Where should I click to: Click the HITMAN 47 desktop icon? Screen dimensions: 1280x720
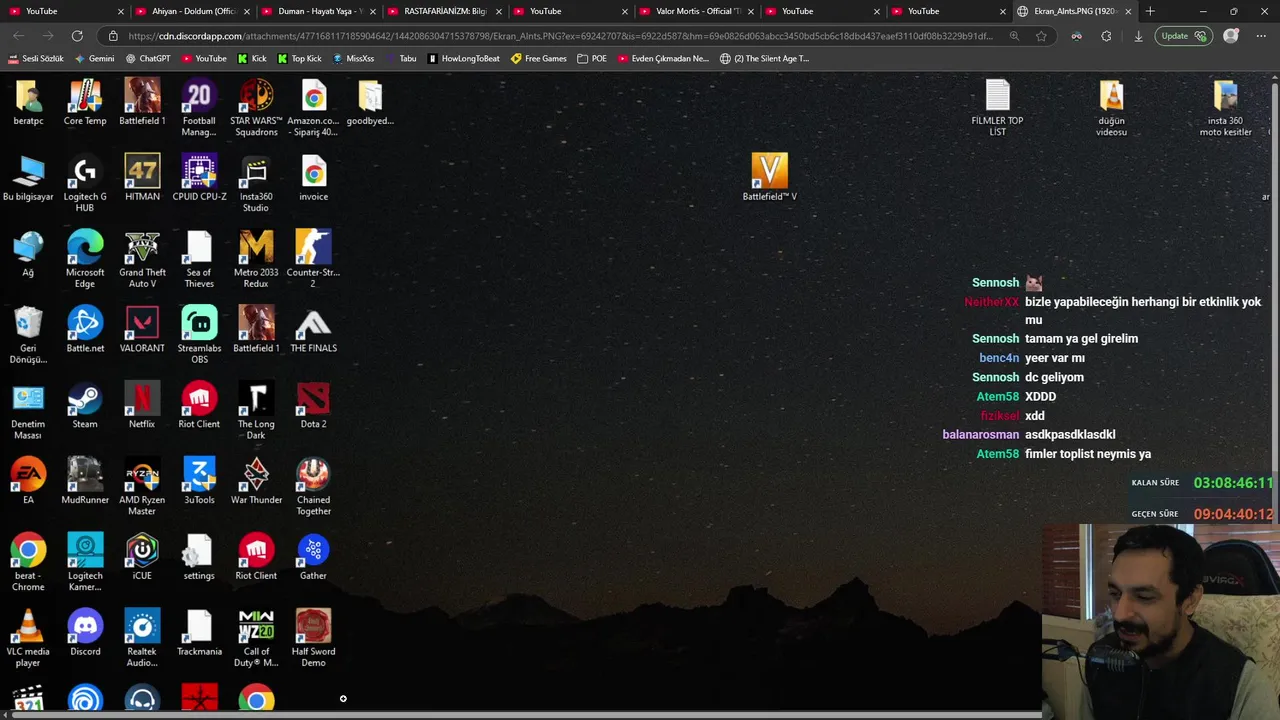pyautogui.click(x=142, y=178)
